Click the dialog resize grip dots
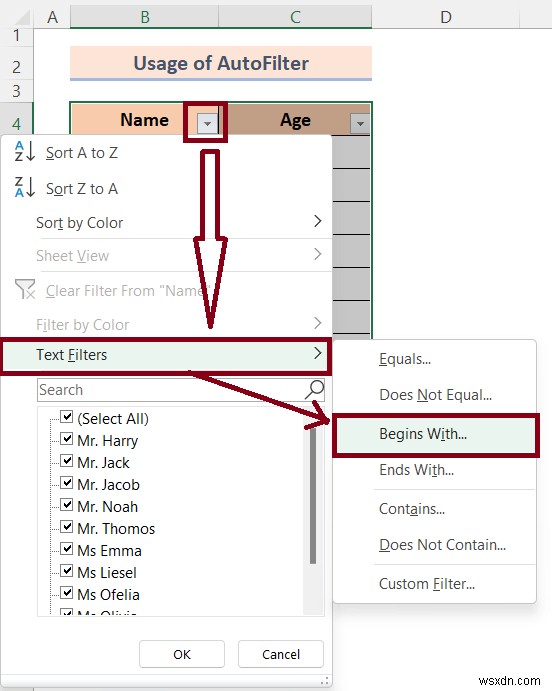The image size is (552, 691). 324,680
